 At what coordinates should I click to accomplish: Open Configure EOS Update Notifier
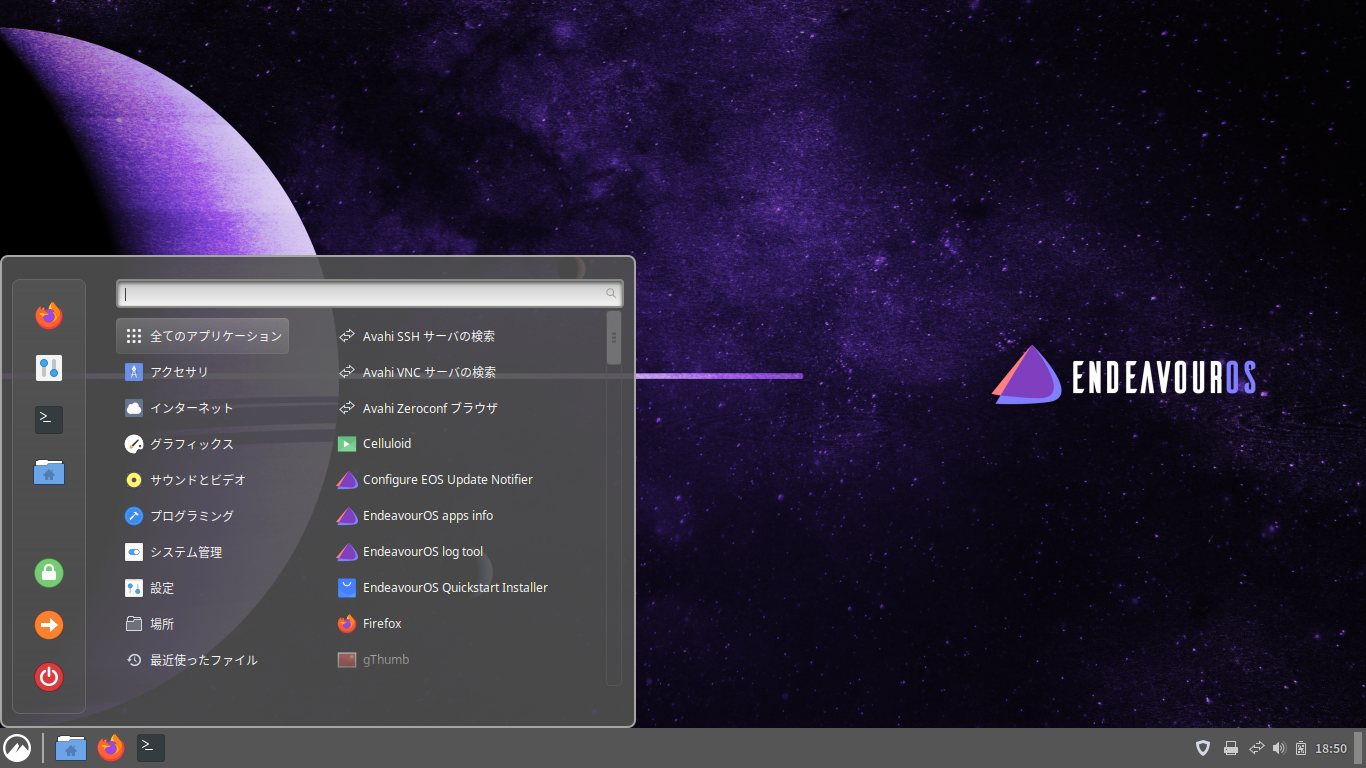pyautogui.click(x=467, y=480)
